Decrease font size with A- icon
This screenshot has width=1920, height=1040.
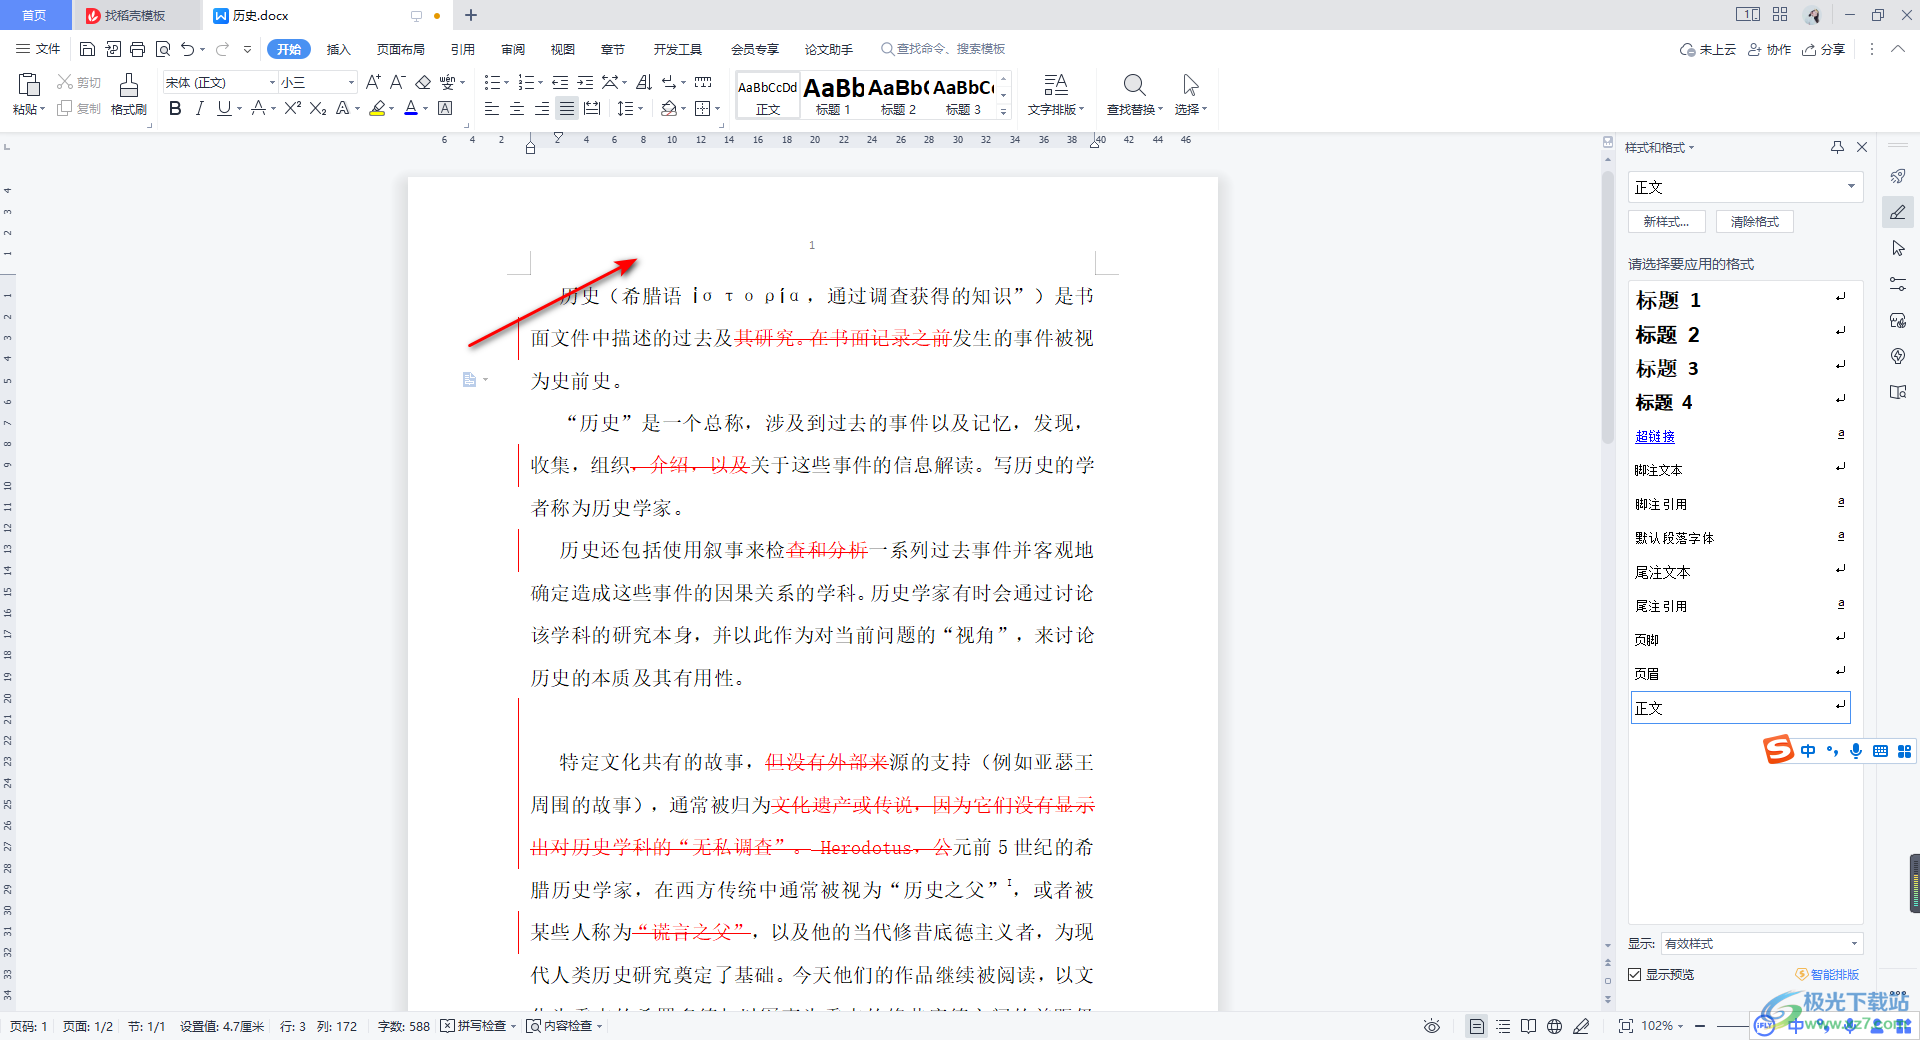point(397,82)
